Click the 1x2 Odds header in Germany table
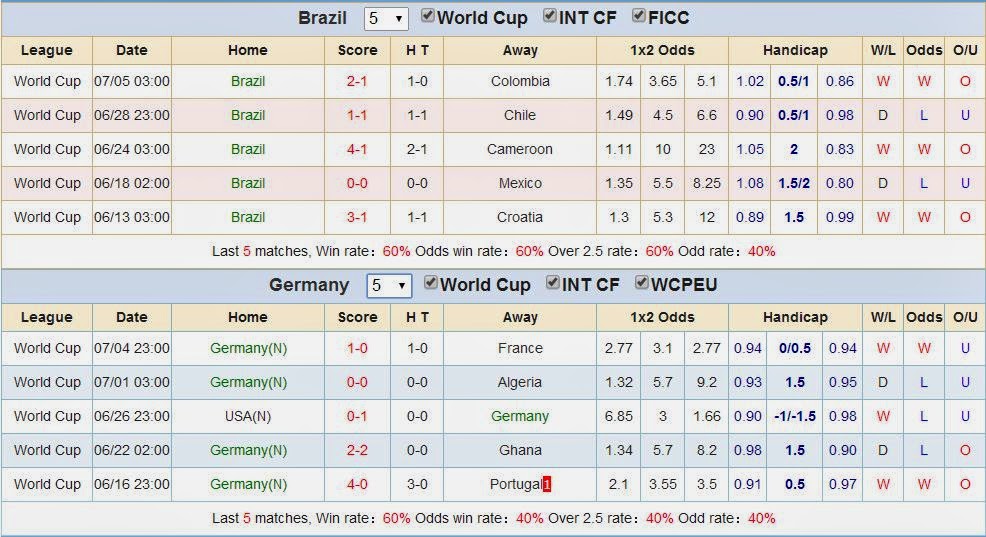Viewport: 986px width, 537px height. click(662, 317)
